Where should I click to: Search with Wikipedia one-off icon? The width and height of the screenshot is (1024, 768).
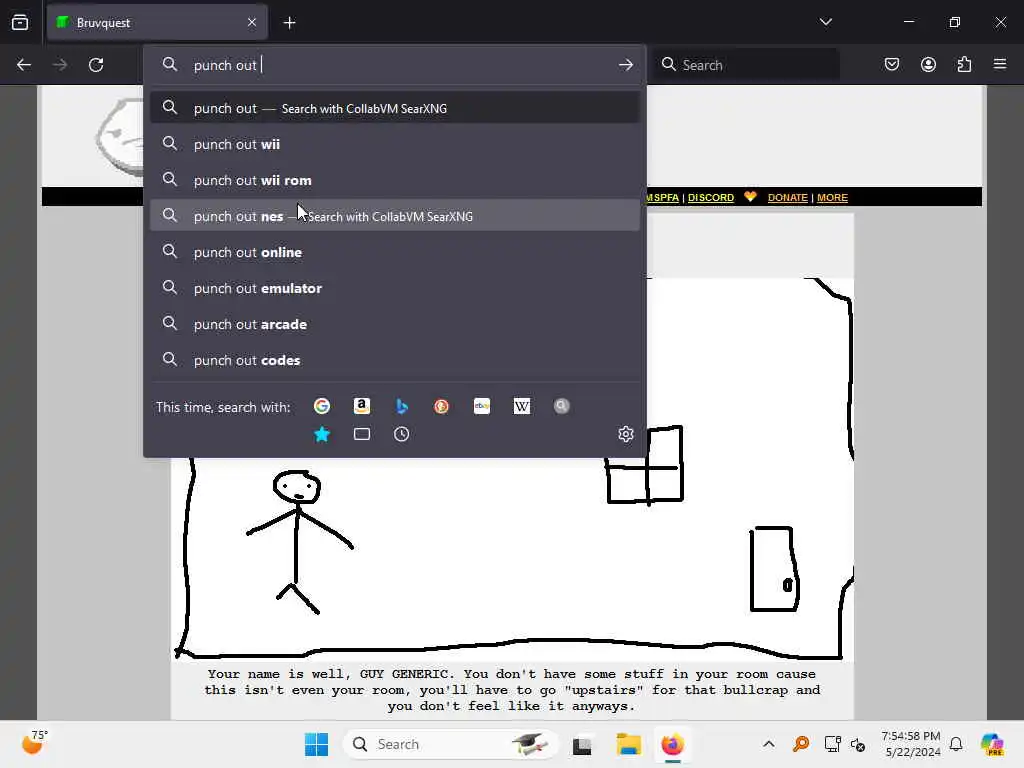(522, 406)
